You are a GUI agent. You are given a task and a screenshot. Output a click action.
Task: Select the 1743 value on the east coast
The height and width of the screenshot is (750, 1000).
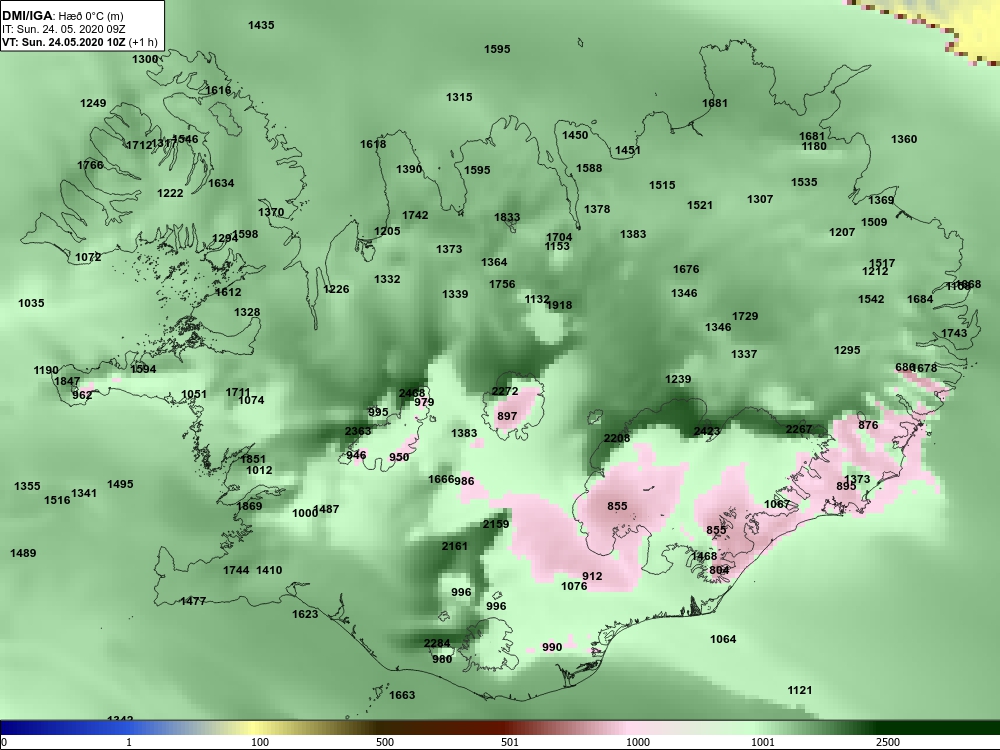pyautogui.click(x=954, y=333)
